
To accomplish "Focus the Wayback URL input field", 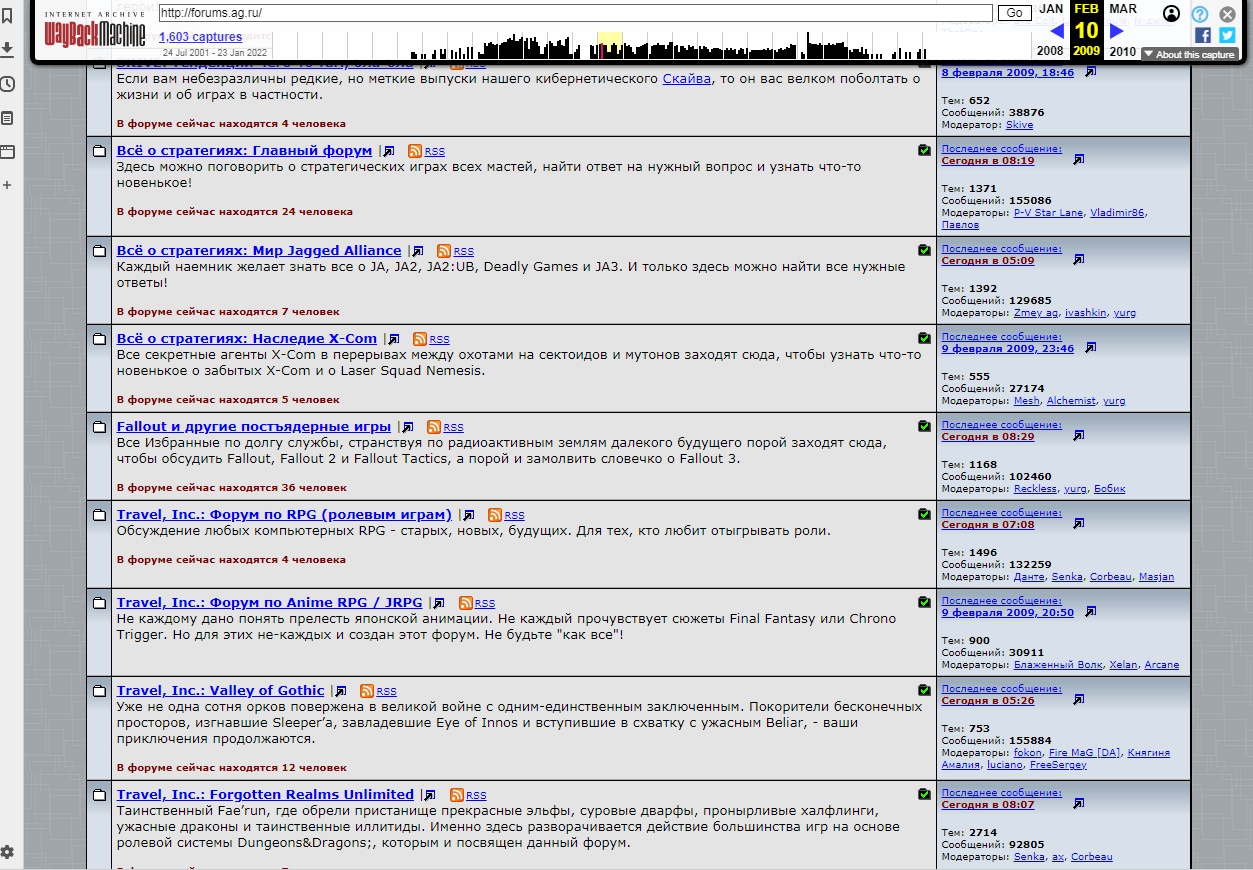I will 576,13.
